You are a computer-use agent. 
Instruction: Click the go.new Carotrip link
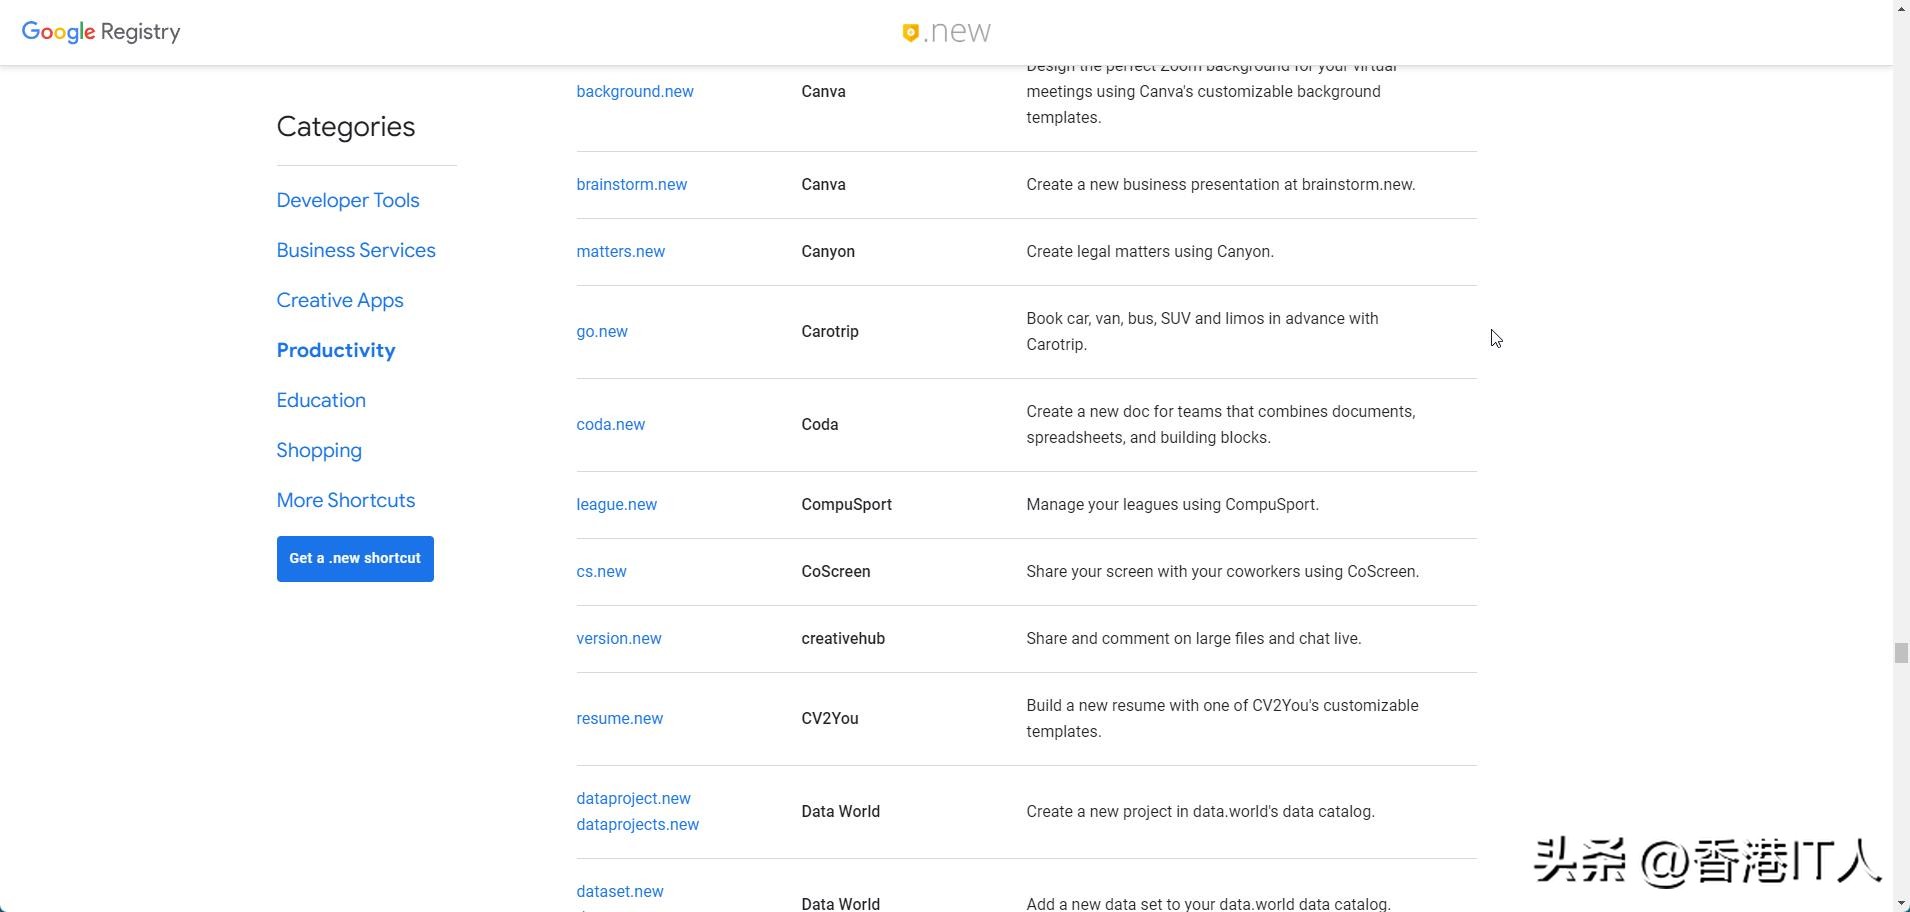(602, 331)
